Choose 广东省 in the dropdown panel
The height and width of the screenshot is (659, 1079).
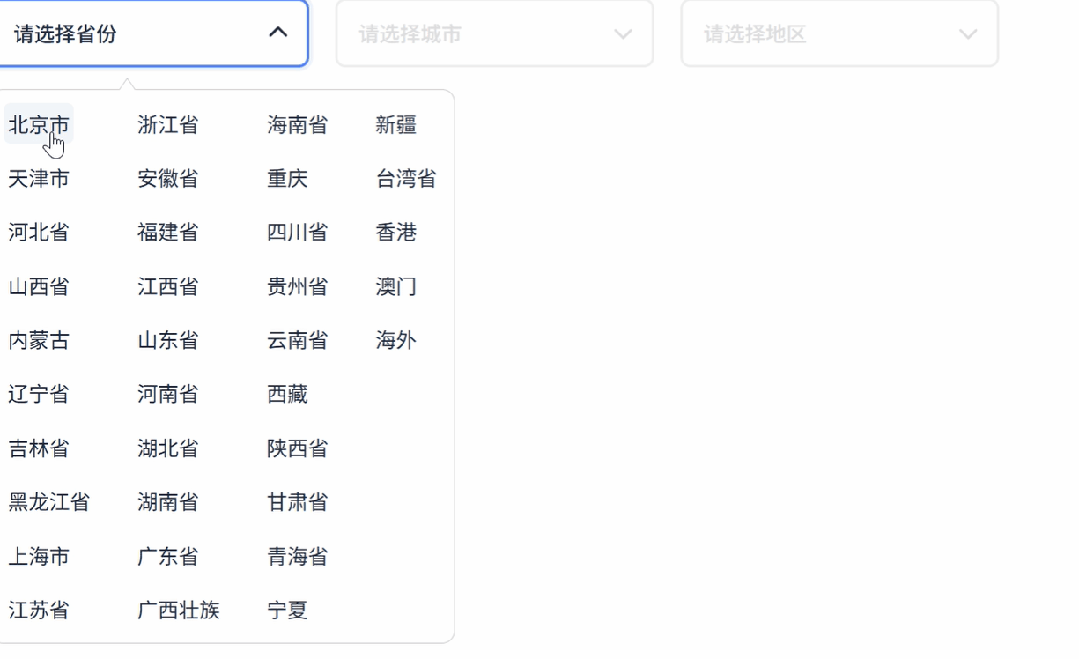tap(167, 556)
